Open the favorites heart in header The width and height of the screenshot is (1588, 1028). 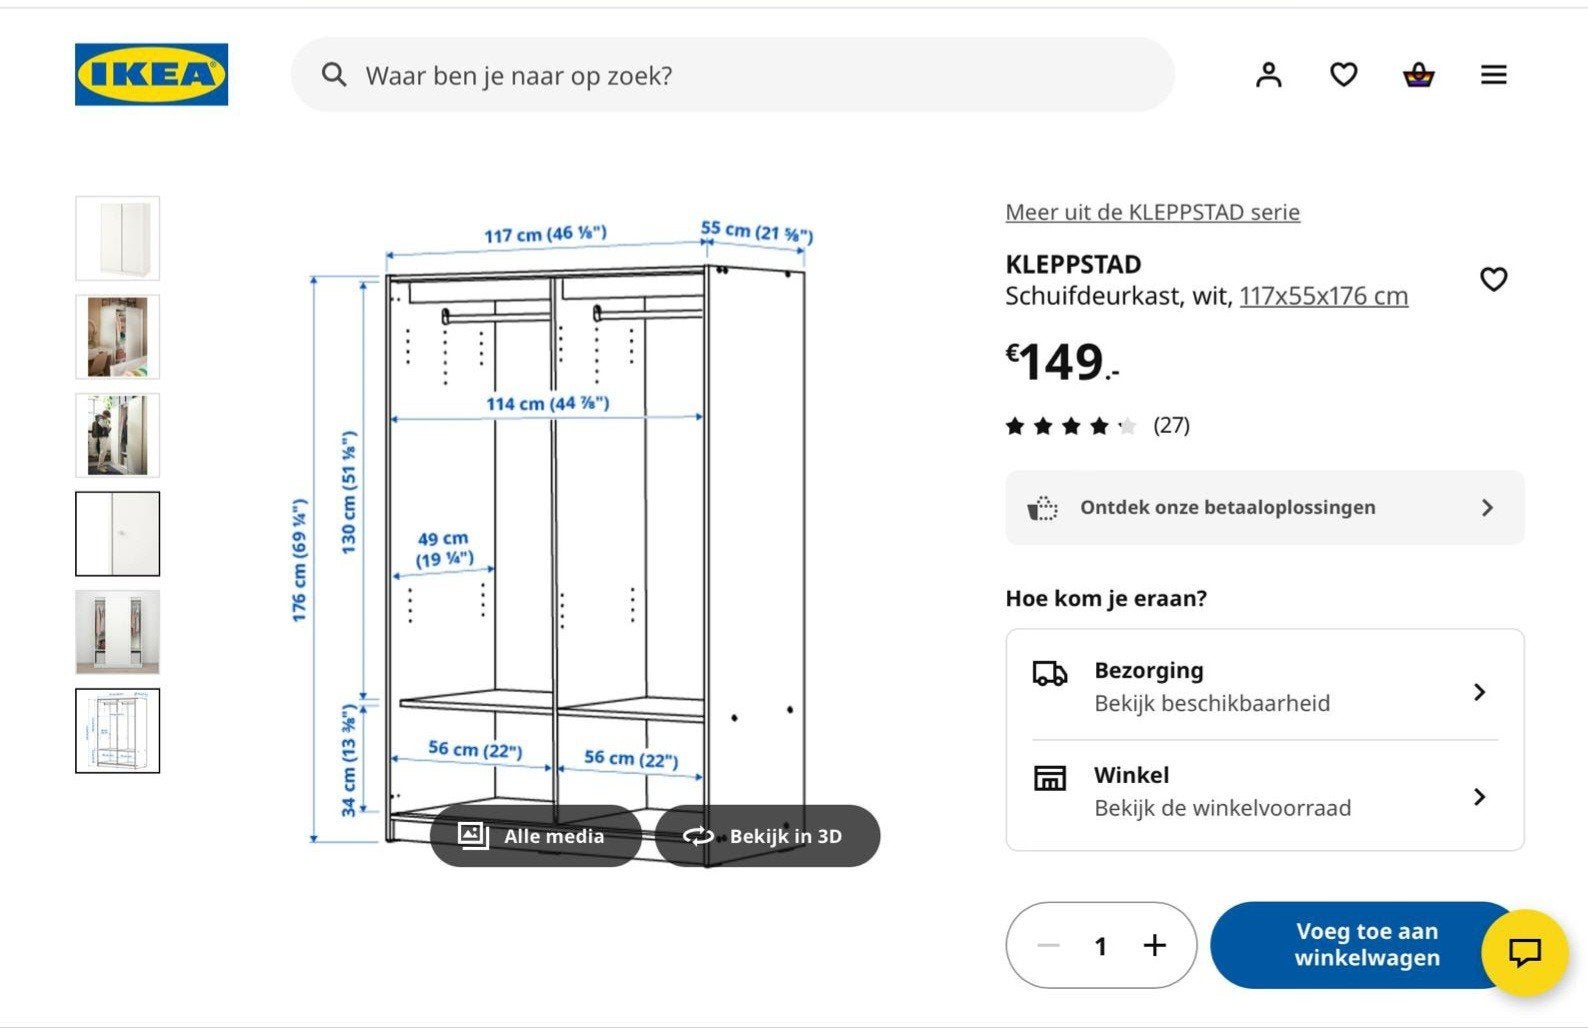coord(1343,75)
